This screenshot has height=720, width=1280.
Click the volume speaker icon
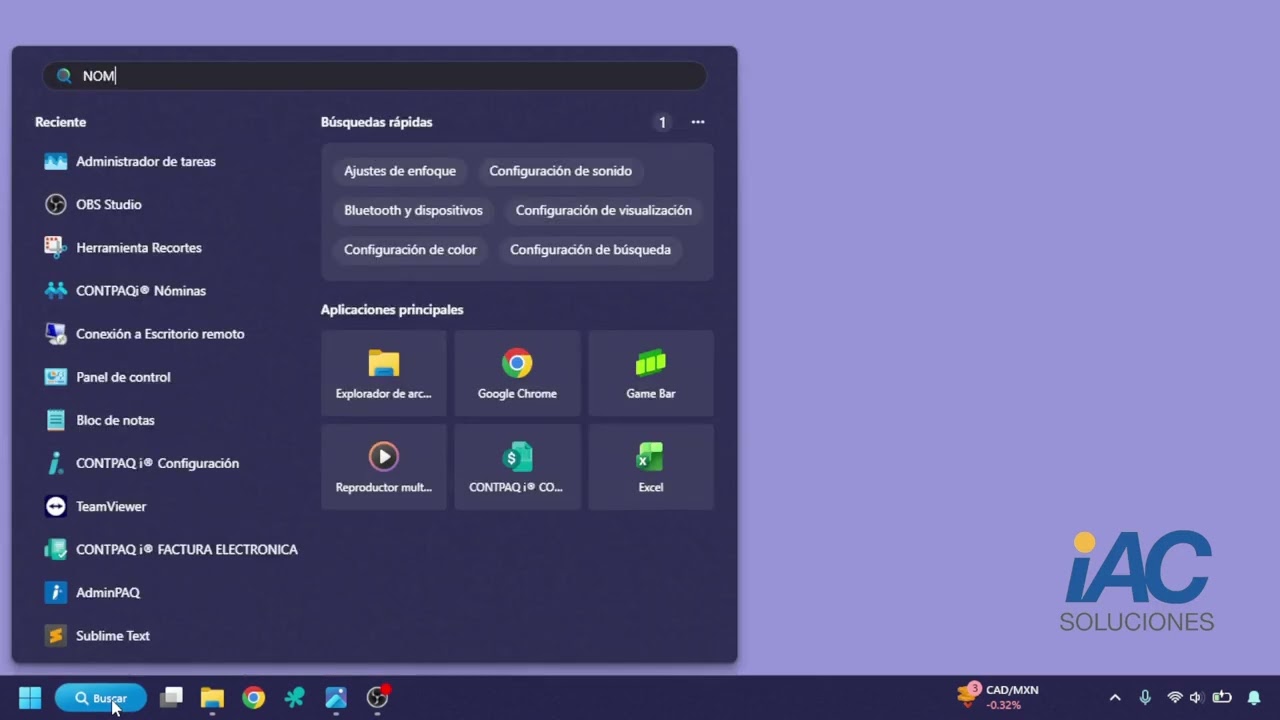(x=1196, y=698)
